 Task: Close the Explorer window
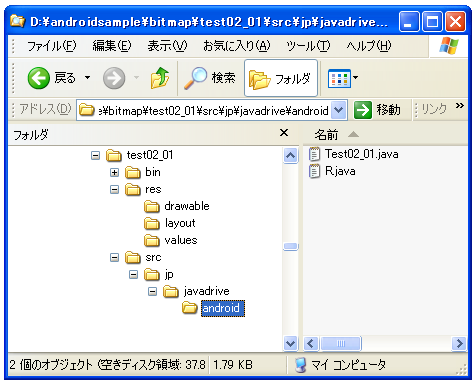[x=456, y=22]
